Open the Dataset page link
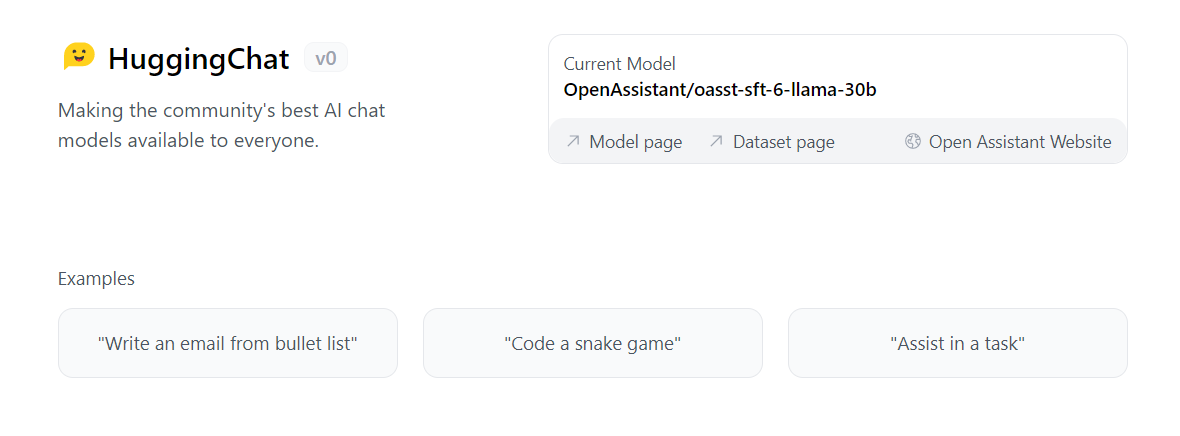Image resolution: width=1180 pixels, height=436 pixels. coord(783,142)
